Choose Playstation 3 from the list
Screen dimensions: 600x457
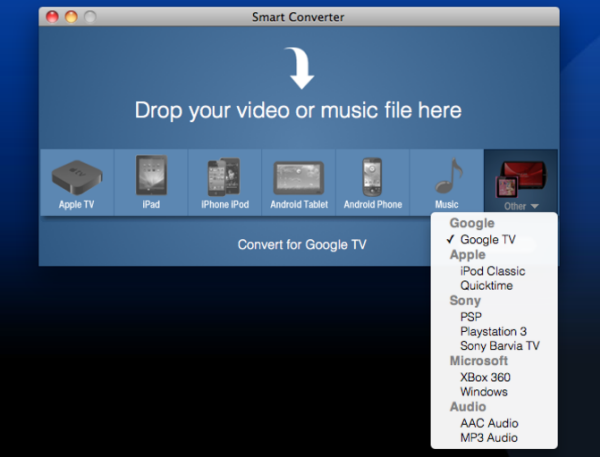click(493, 331)
